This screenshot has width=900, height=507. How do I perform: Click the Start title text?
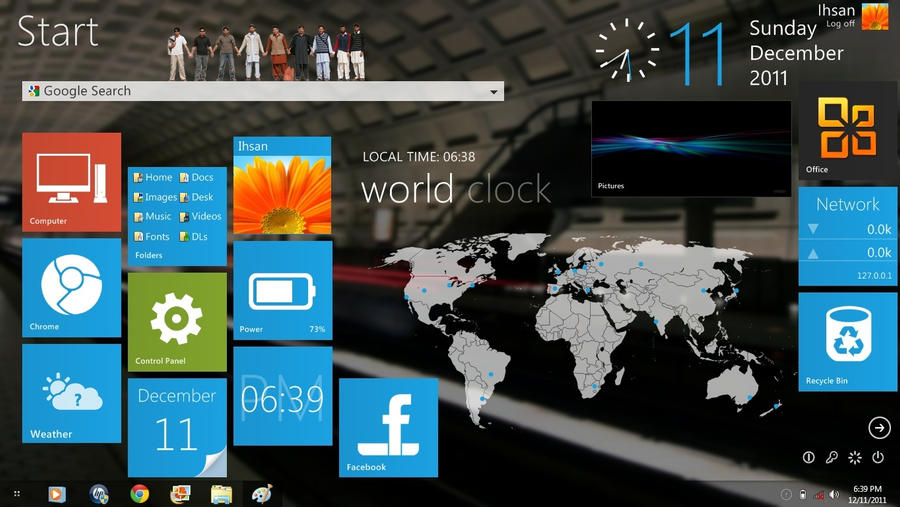point(58,31)
